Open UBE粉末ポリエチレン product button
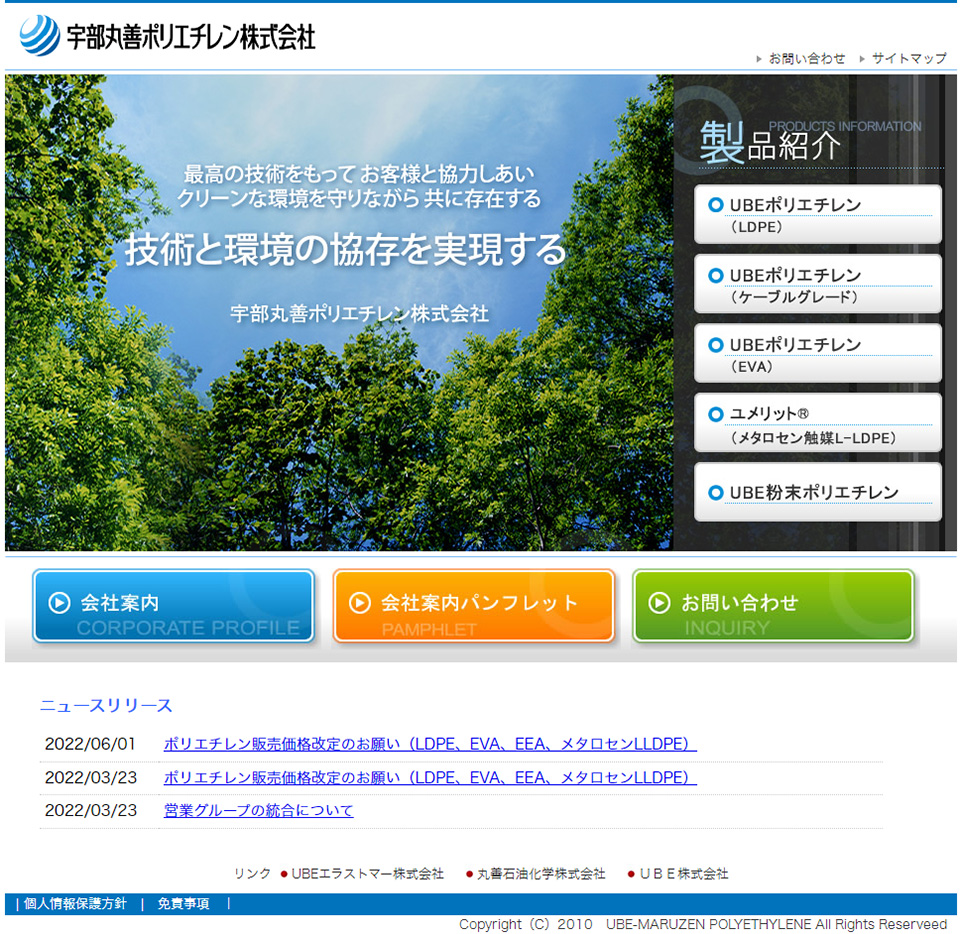This screenshot has width=960, height=934. click(x=817, y=492)
